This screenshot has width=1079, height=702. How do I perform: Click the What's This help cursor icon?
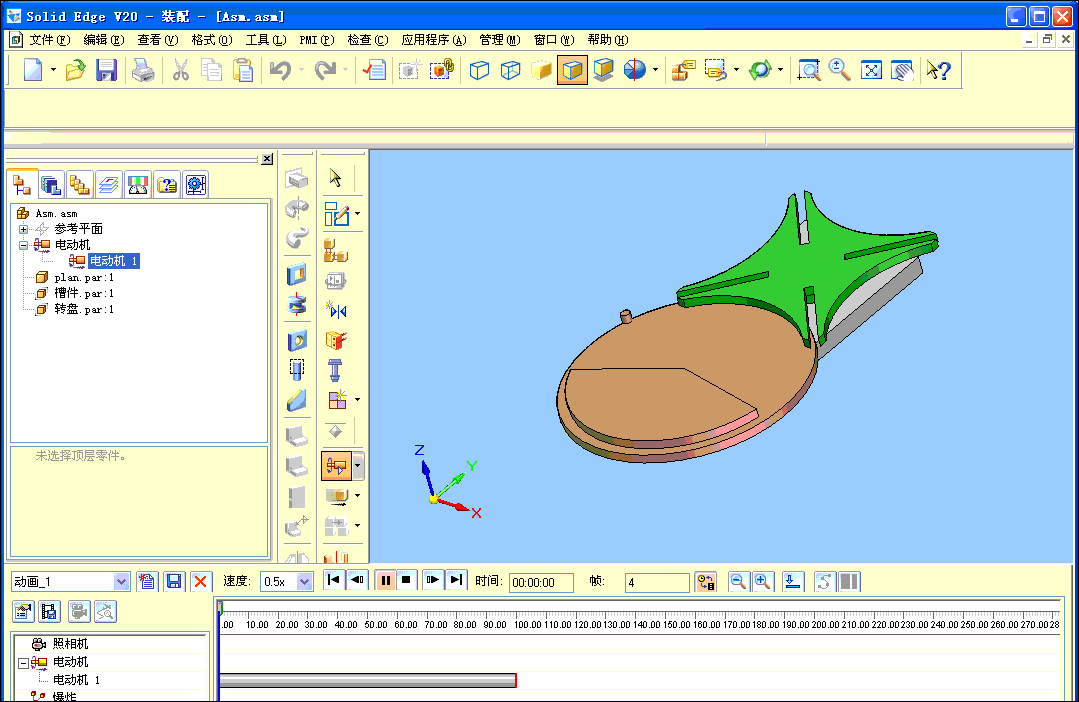click(939, 70)
